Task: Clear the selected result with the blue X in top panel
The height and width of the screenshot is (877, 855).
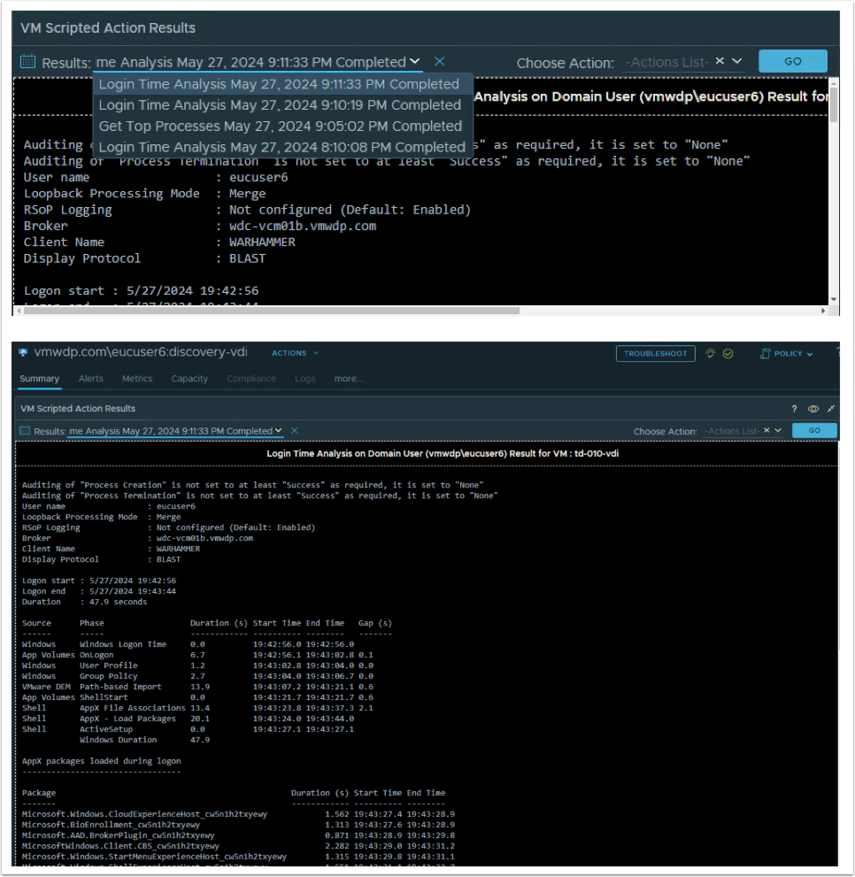Action: (439, 62)
